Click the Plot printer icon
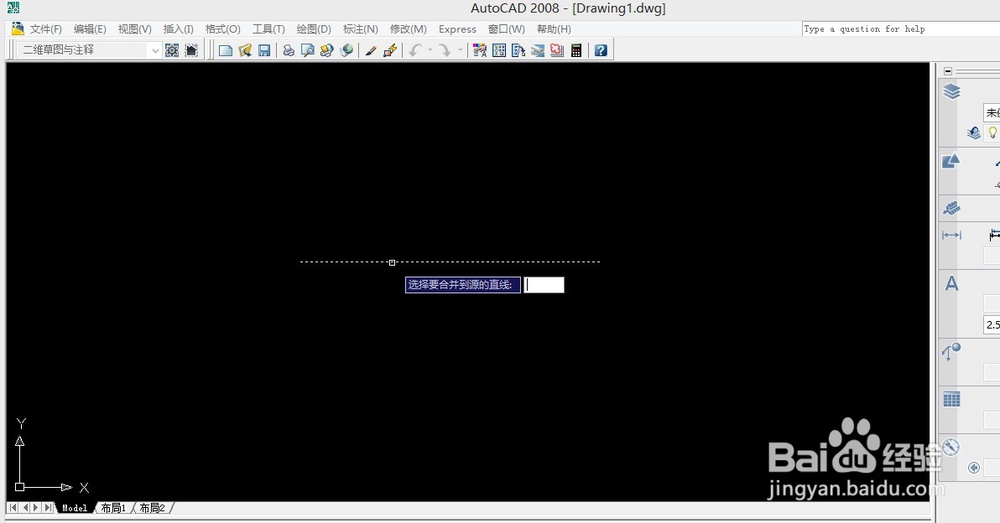 click(288, 50)
